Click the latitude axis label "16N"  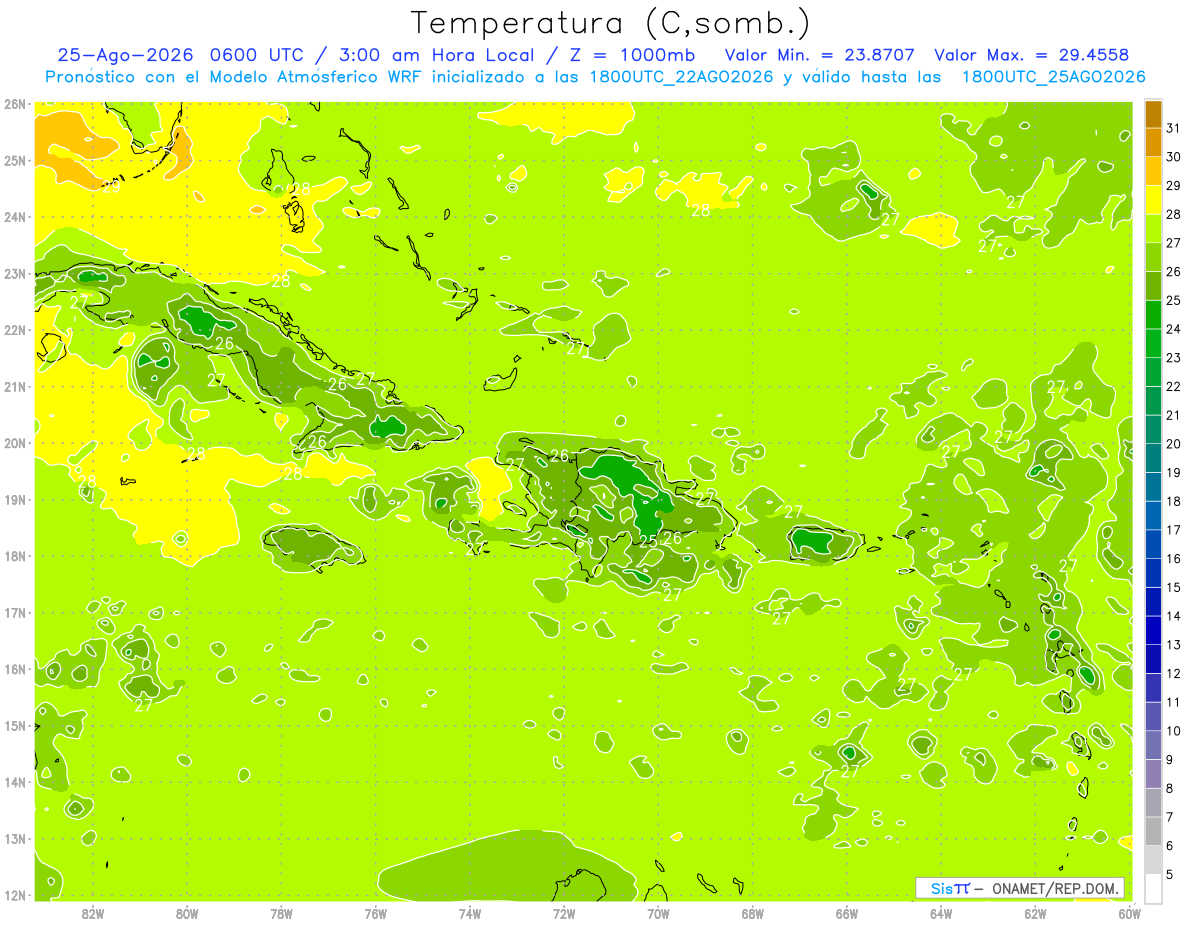coord(14,669)
